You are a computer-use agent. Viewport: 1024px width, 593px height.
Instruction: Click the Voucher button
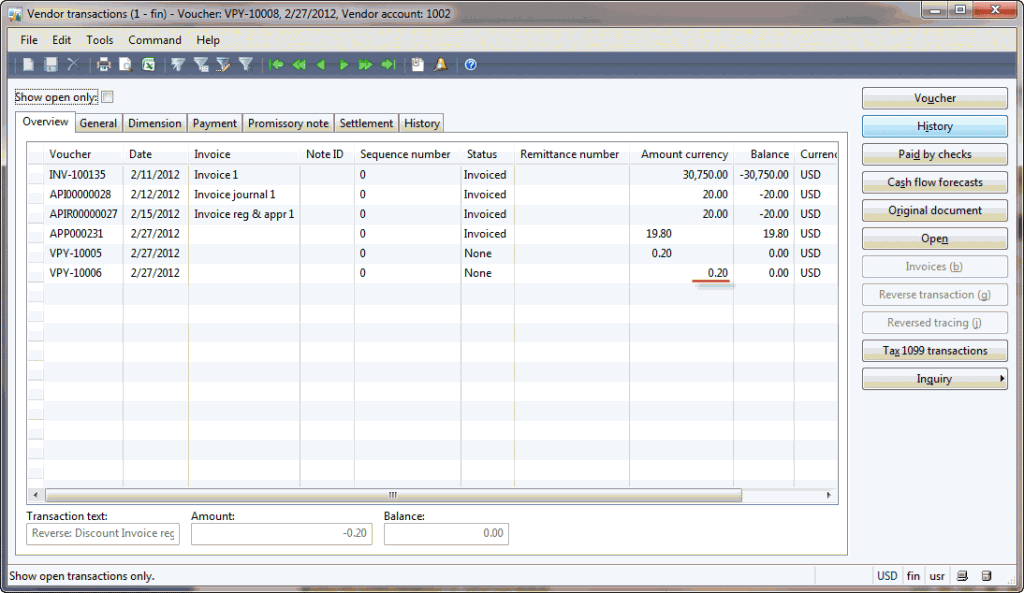coord(934,98)
